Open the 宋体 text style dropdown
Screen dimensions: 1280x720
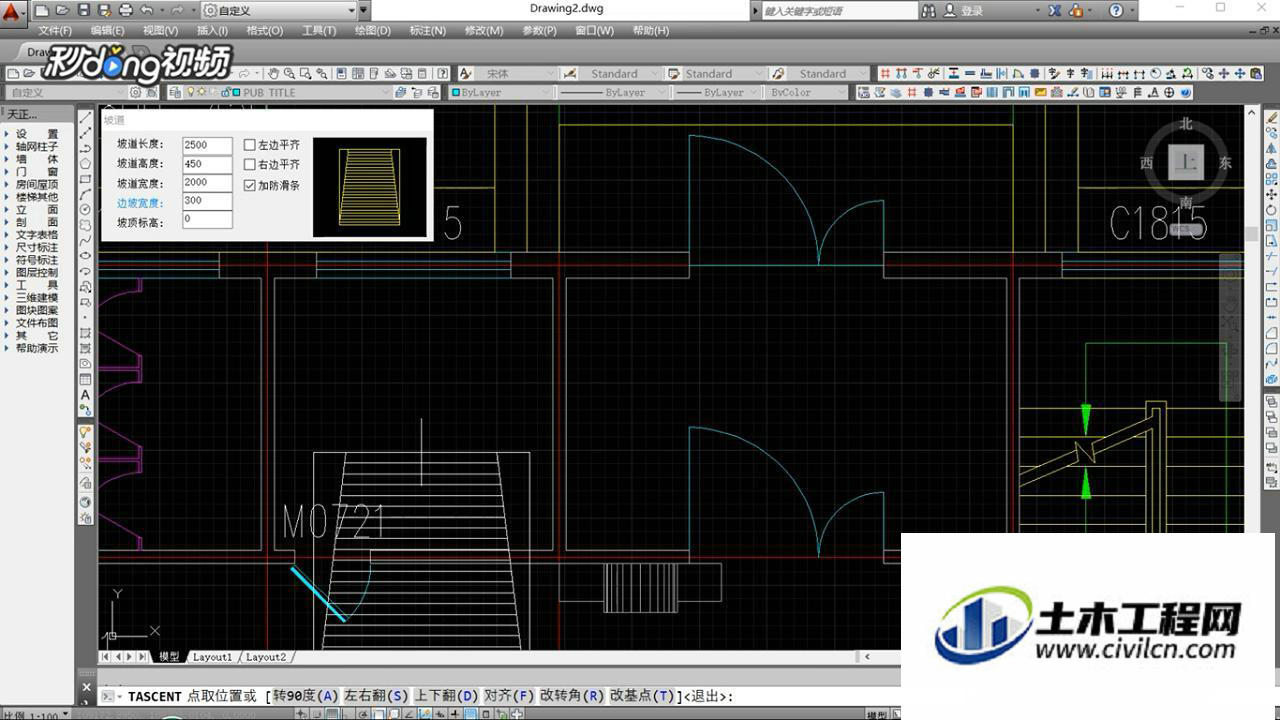516,73
